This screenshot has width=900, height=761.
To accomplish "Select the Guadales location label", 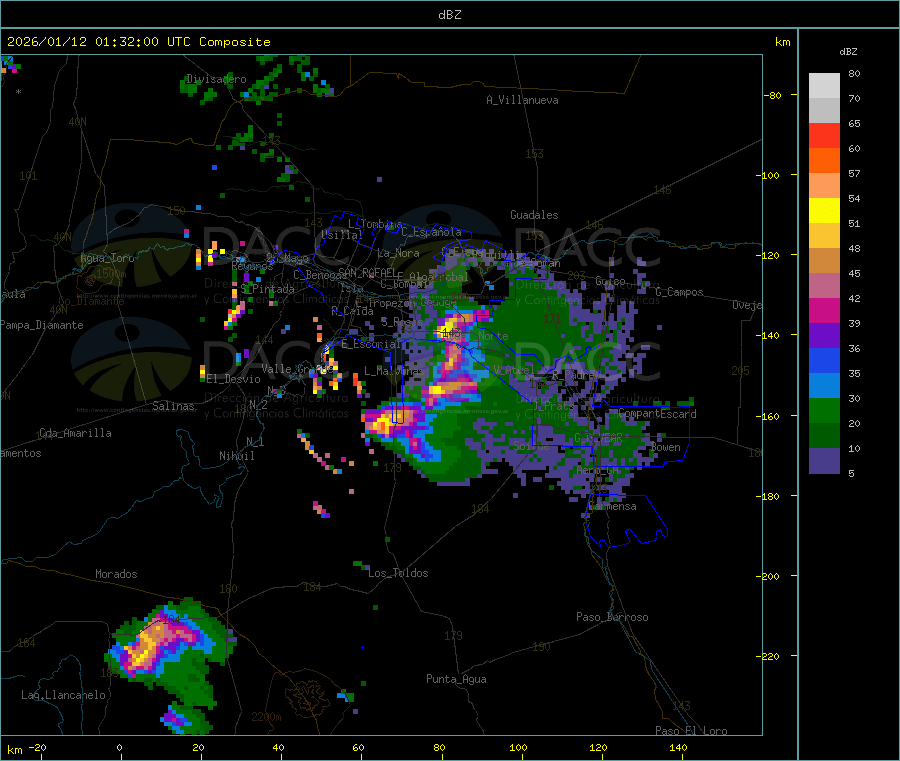I will click(x=534, y=215).
